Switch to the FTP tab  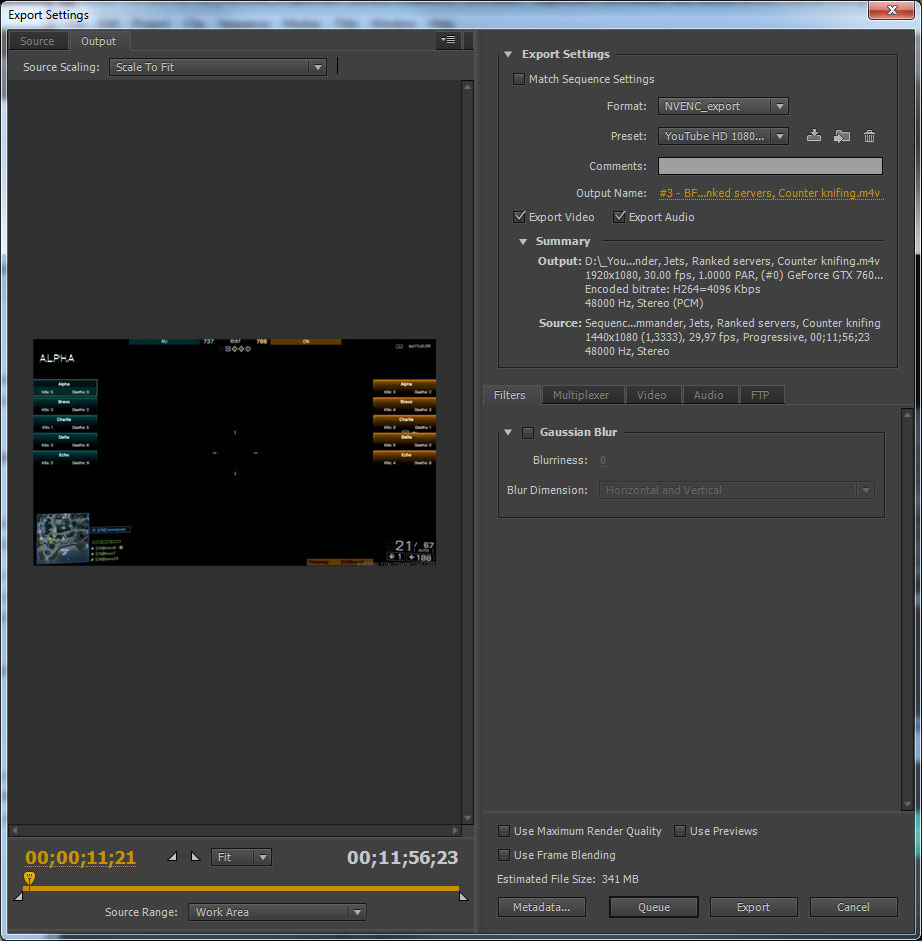point(760,395)
